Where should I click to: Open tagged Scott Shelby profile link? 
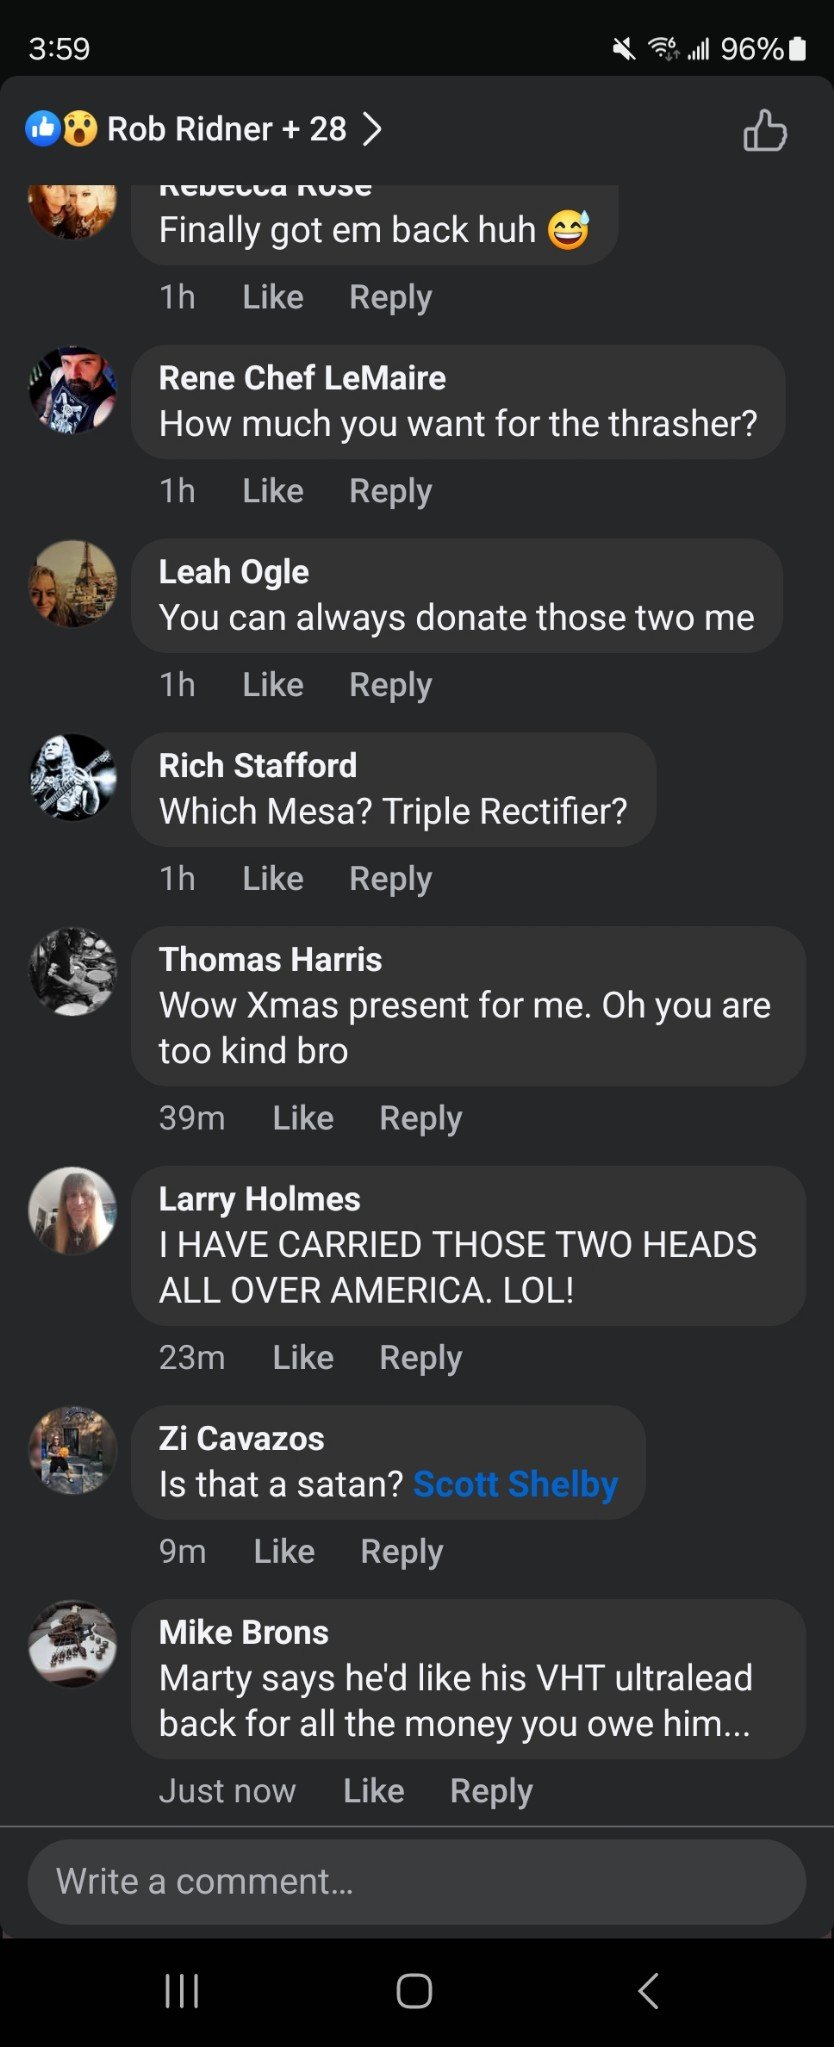(x=515, y=1484)
